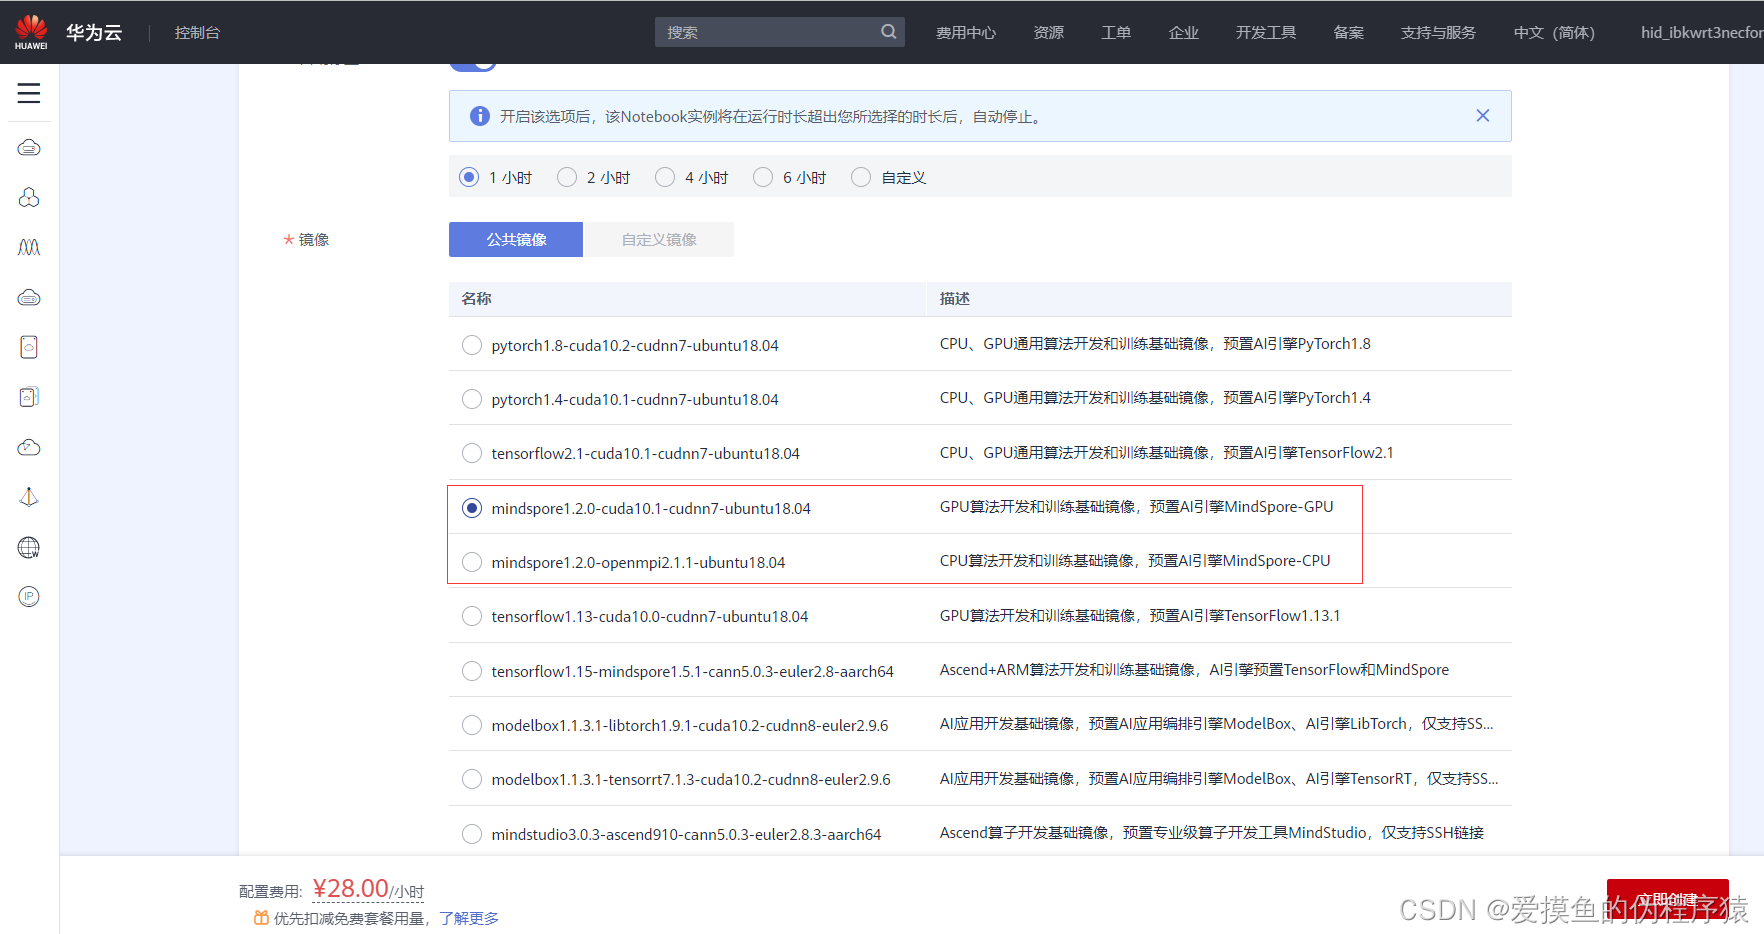Open the 开发工具 menu

pos(1266,32)
